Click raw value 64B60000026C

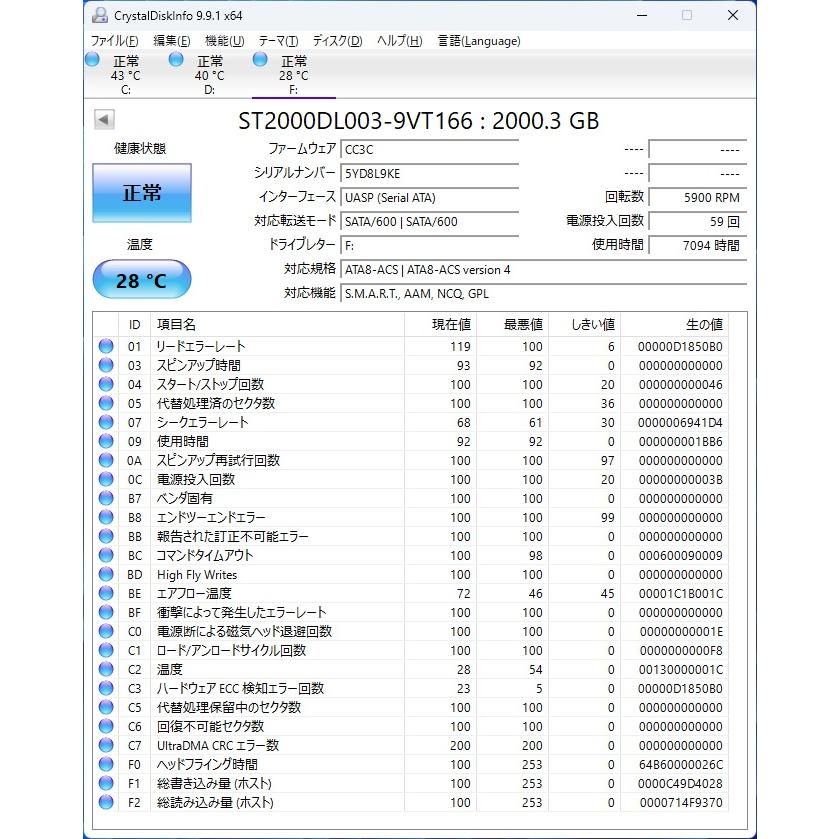(680, 765)
